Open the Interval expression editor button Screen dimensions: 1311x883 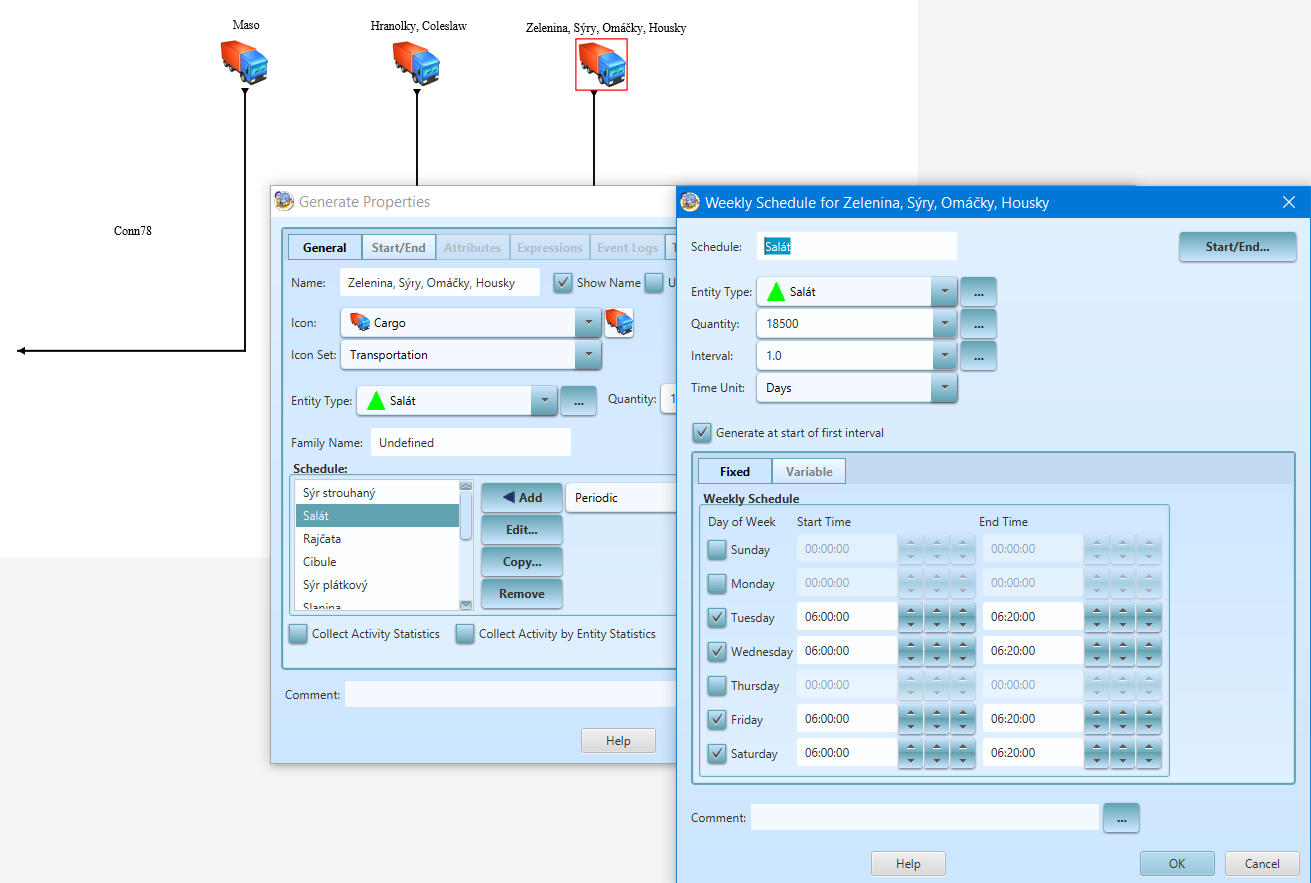pyautogui.click(x=978, y=356)
